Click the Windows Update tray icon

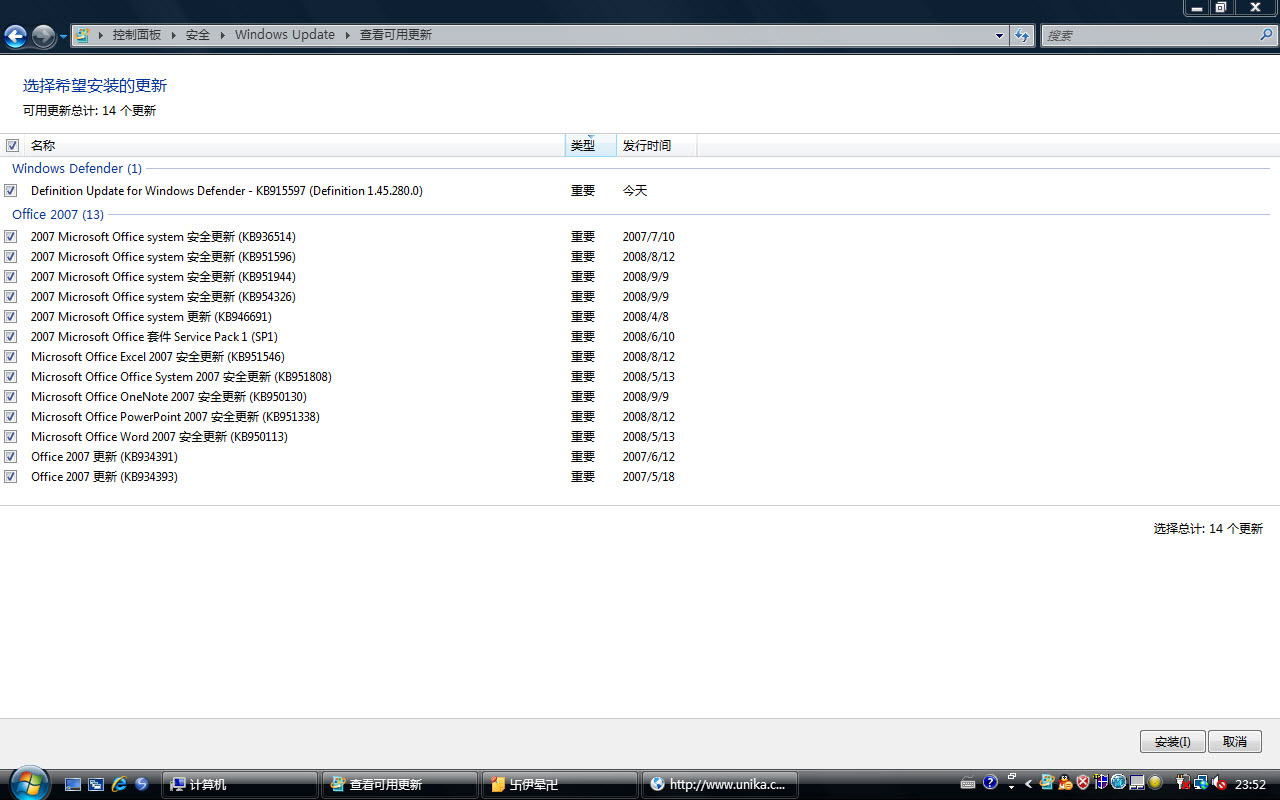(x=1047, y=783)
